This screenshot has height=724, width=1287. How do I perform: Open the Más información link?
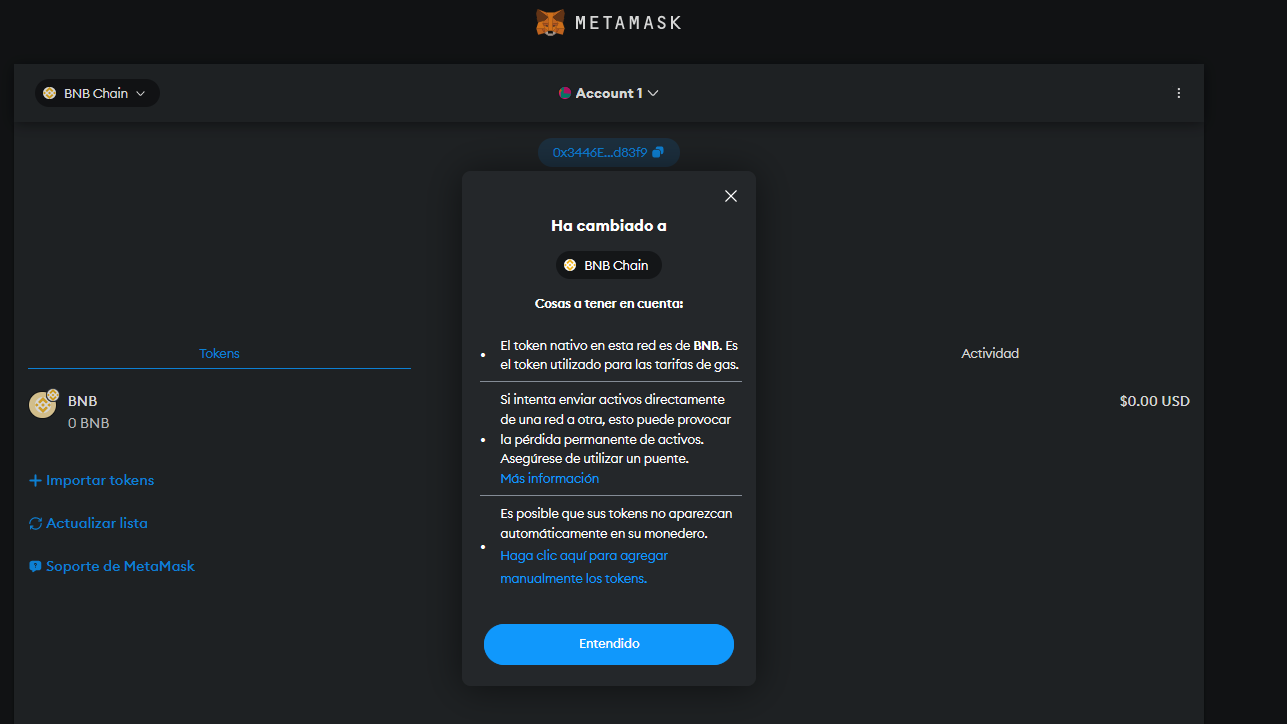point(549,478)
